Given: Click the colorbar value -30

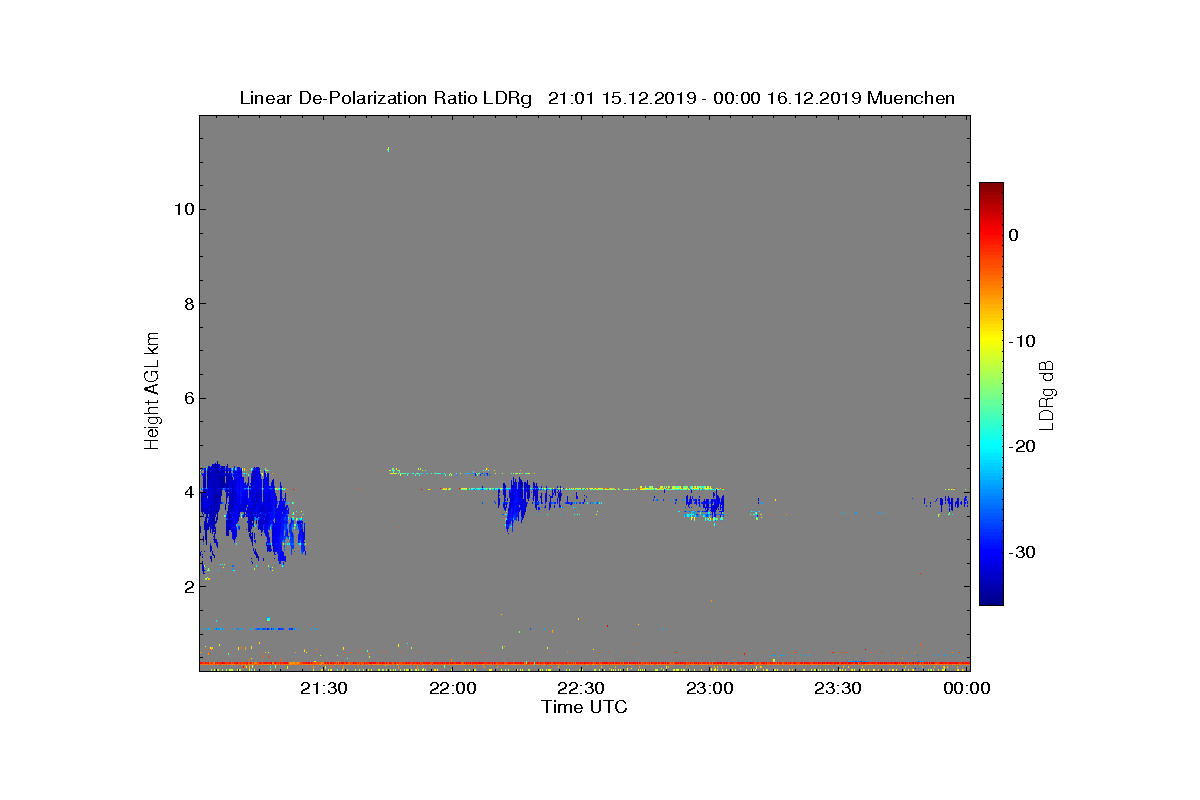Looking at the screenshot, I should click(x=1022, y=552).
